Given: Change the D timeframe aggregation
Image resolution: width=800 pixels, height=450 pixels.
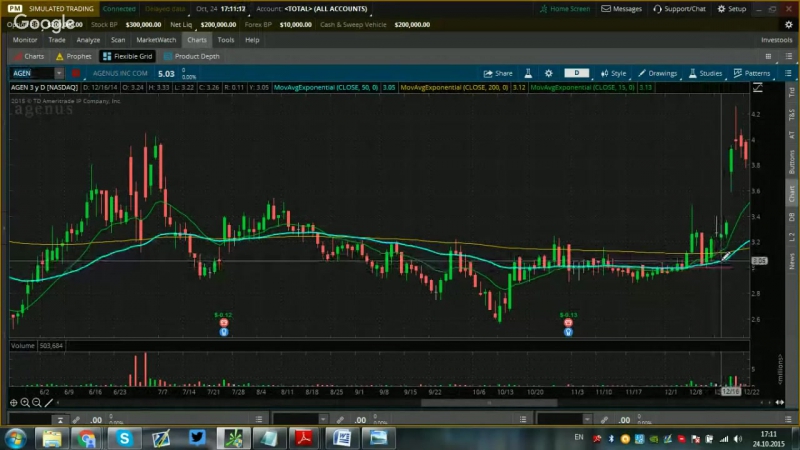Looking at the screenshot, I should (577, 73).
